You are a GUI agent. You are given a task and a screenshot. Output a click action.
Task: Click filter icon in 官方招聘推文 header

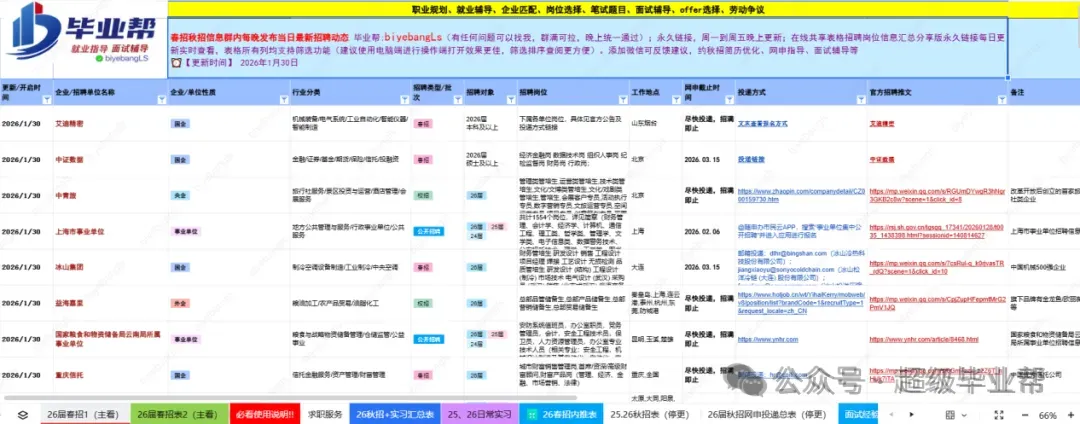coord(1001,100)
